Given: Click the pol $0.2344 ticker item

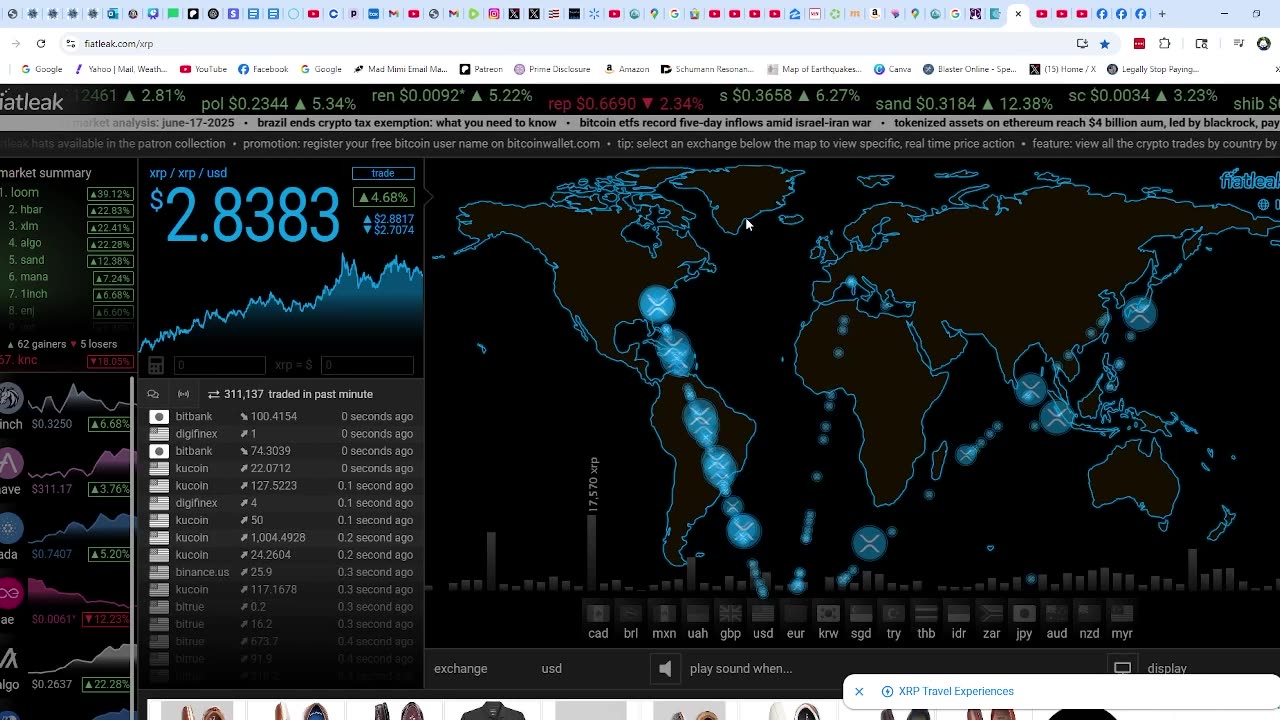Looking at the screenshot, I should 278,104.
